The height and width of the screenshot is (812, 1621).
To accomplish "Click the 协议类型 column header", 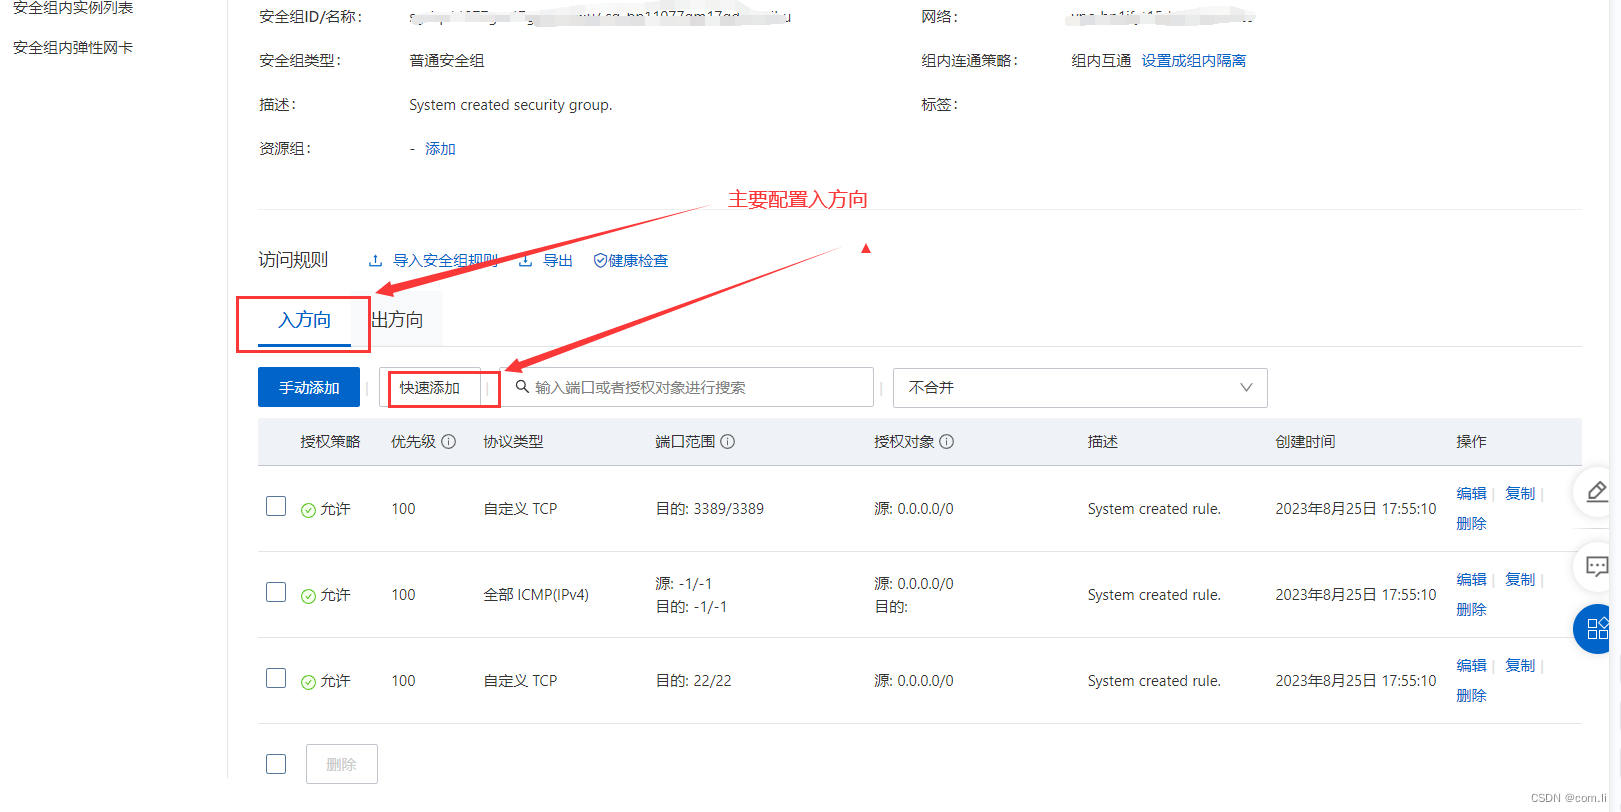I will (513, 442).
